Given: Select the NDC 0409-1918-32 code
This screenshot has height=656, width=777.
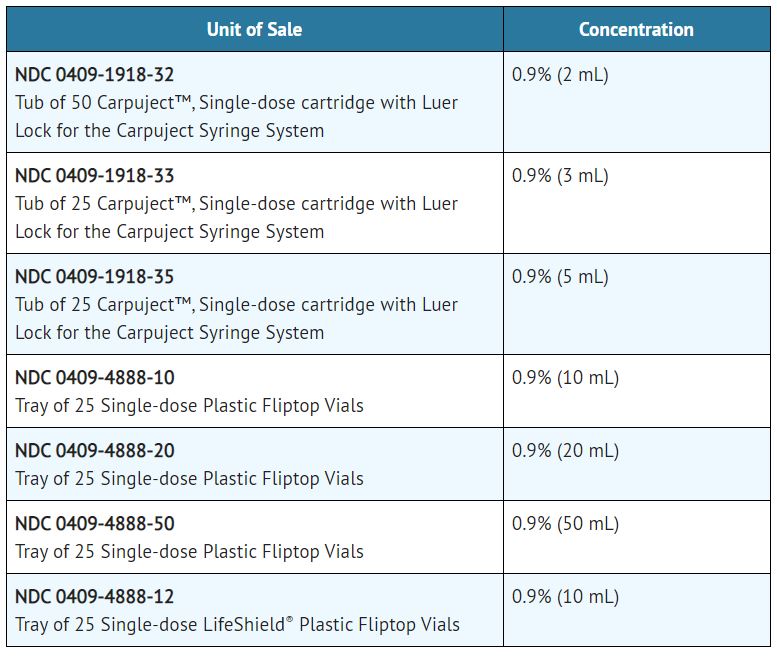Looking at the screenshot, I should 94,75.
